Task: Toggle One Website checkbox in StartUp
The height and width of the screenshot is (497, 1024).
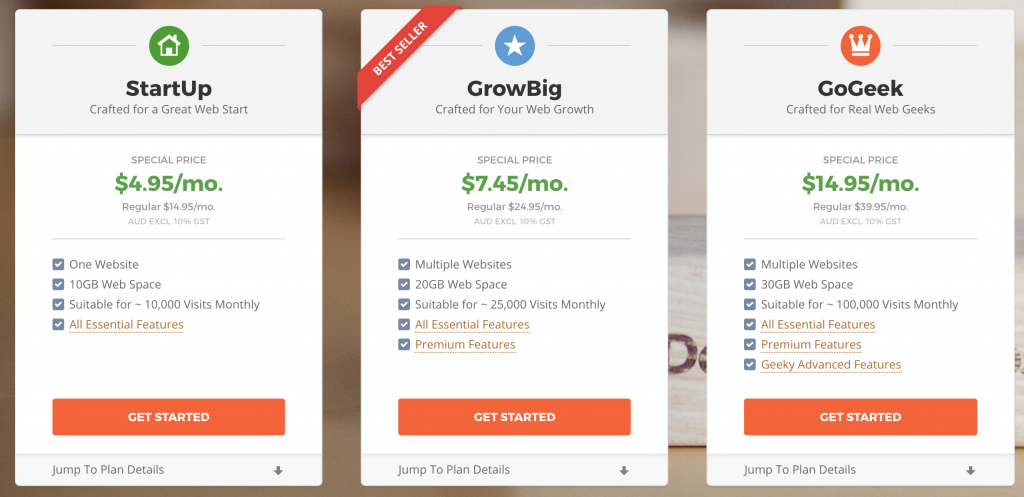Action: click(x=58, y=265)
